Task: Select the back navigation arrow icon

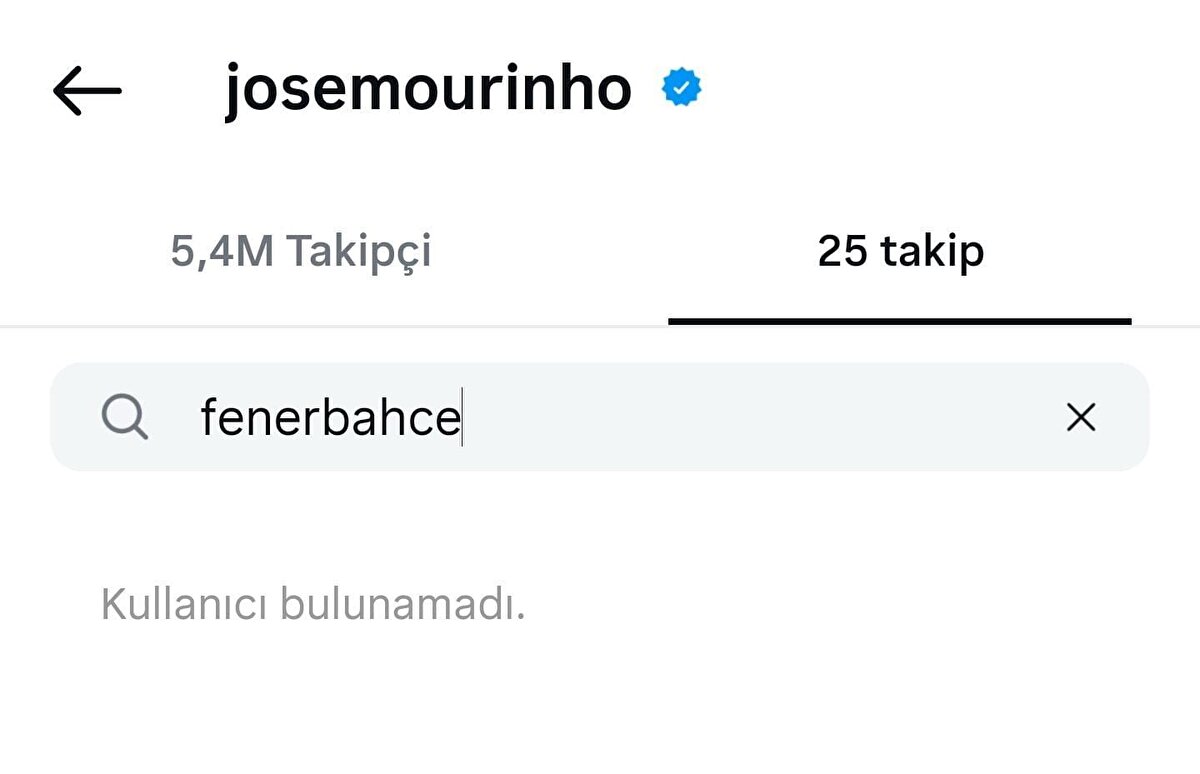Action: click(85, 90)
